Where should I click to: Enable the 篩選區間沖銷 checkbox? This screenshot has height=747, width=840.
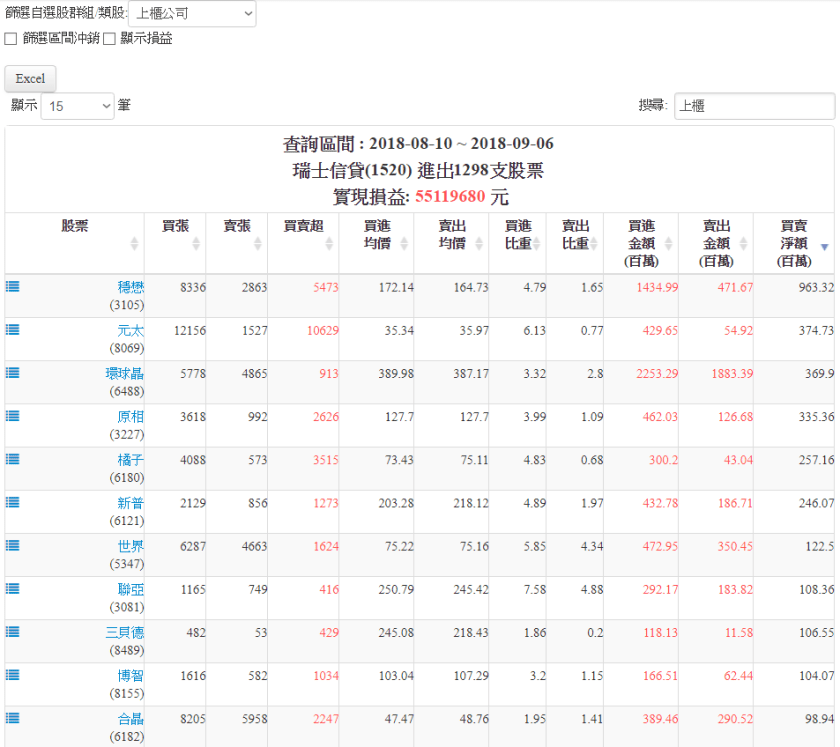pos(11,39)
